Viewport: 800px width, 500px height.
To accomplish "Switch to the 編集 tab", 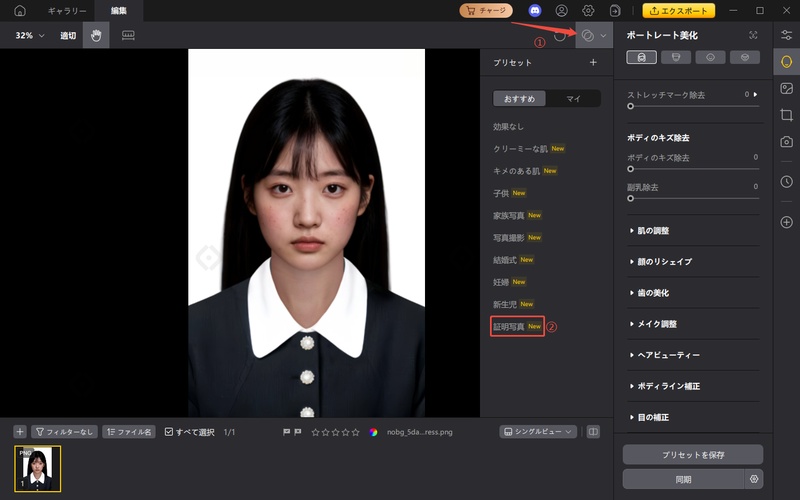I will tap(118, 11).
